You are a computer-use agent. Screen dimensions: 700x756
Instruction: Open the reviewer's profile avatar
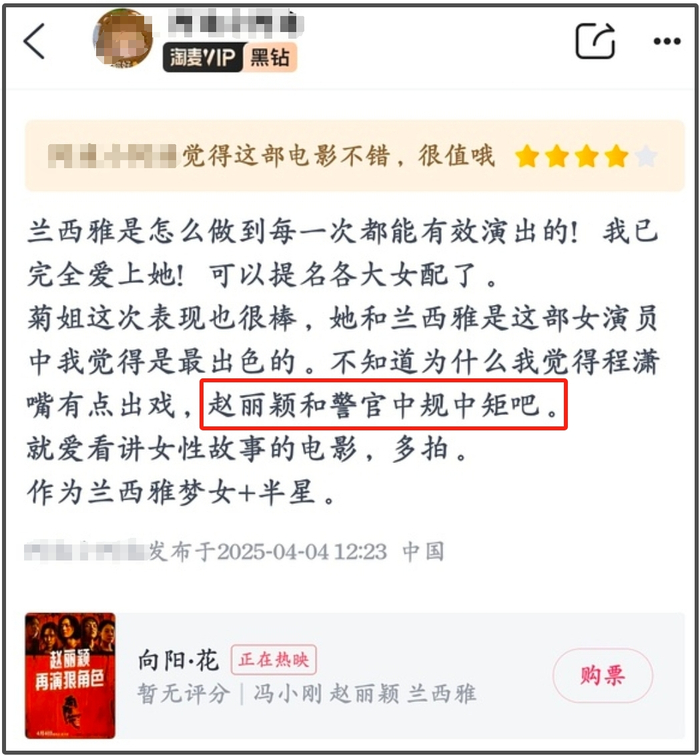pyautogui.click(x=123, y=39)
